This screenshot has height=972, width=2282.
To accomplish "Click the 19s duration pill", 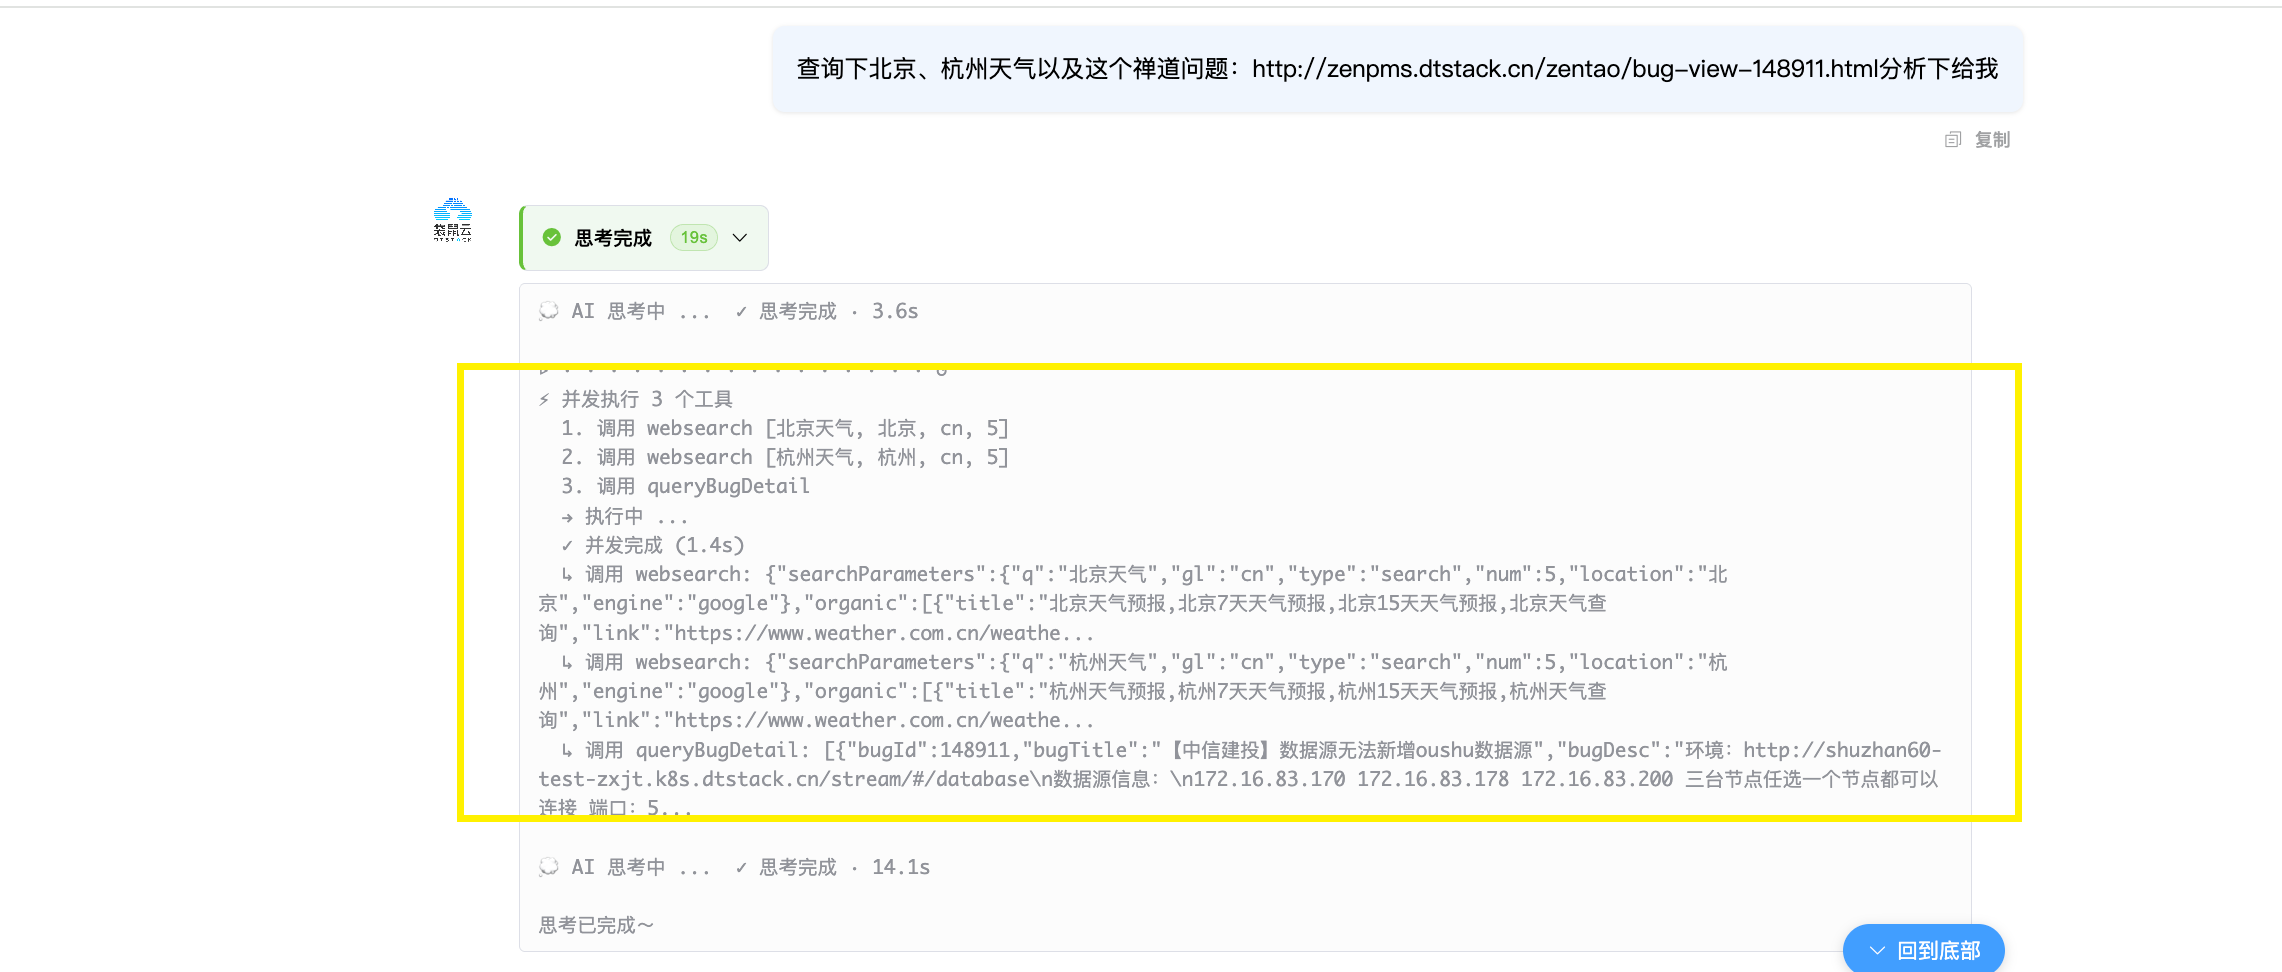I will click(694, 237).
